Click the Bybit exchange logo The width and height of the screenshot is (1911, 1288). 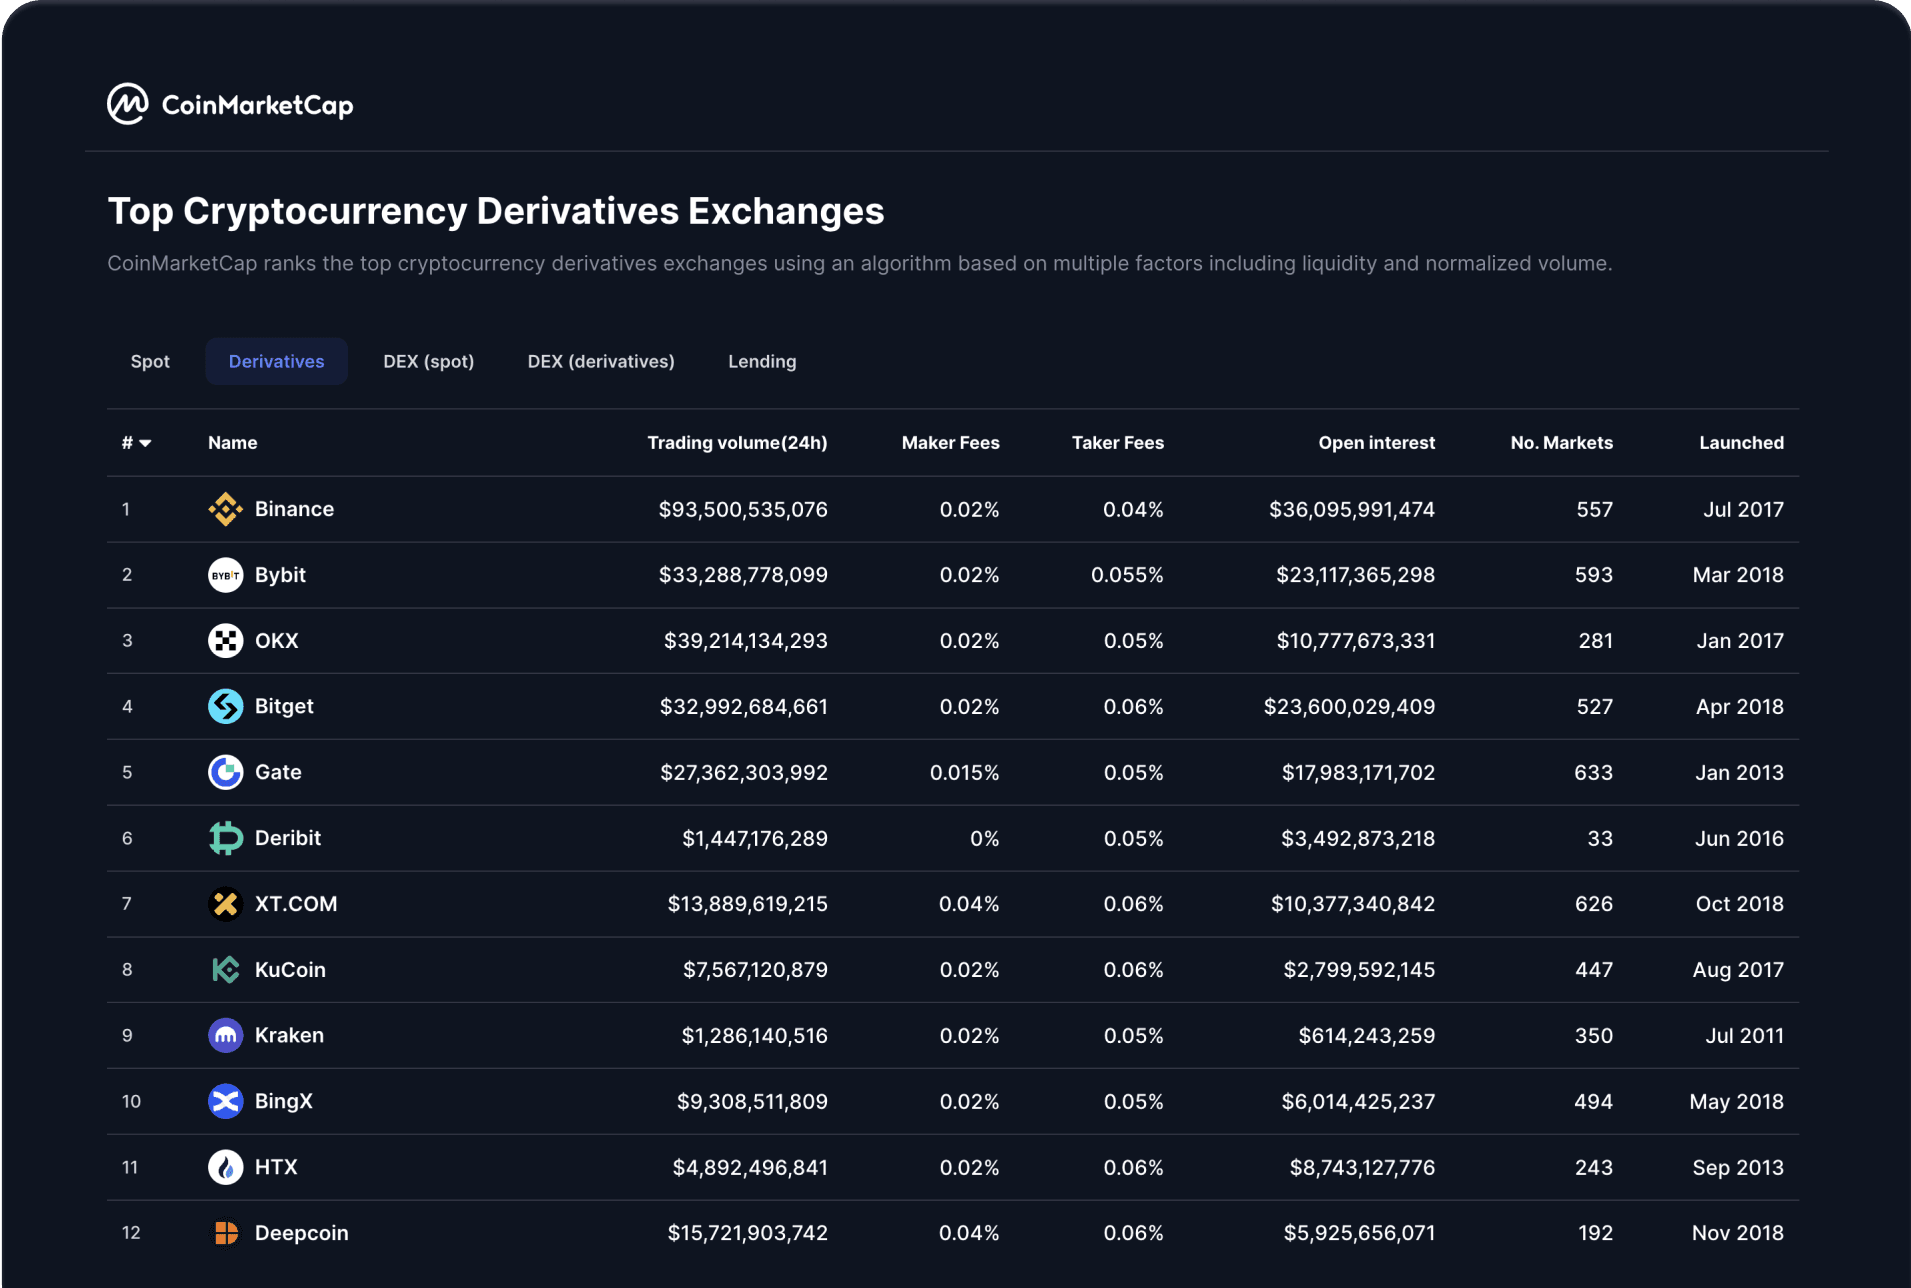(x=225, y=575)
